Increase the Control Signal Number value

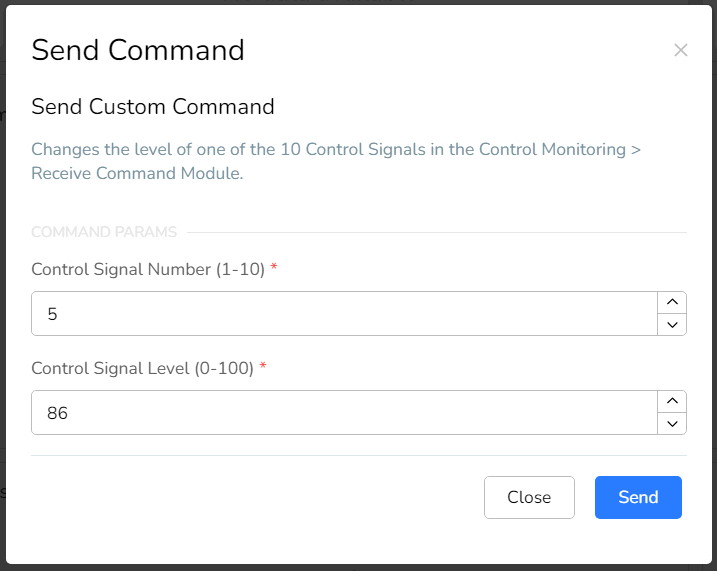[x=672, y=302]
